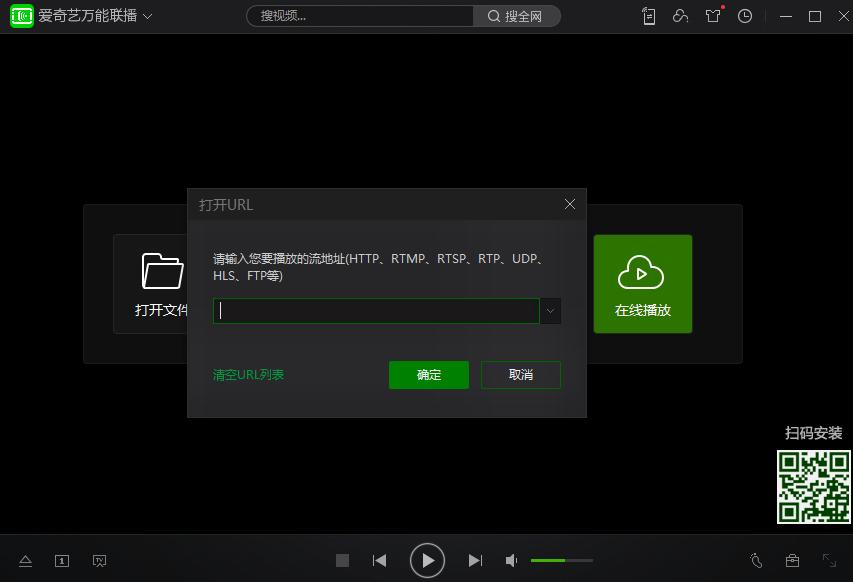The height and width of the screenshot is (582, 853).
Task: Open the cloud sharing icon in the title bar
Action: [680, 16]
